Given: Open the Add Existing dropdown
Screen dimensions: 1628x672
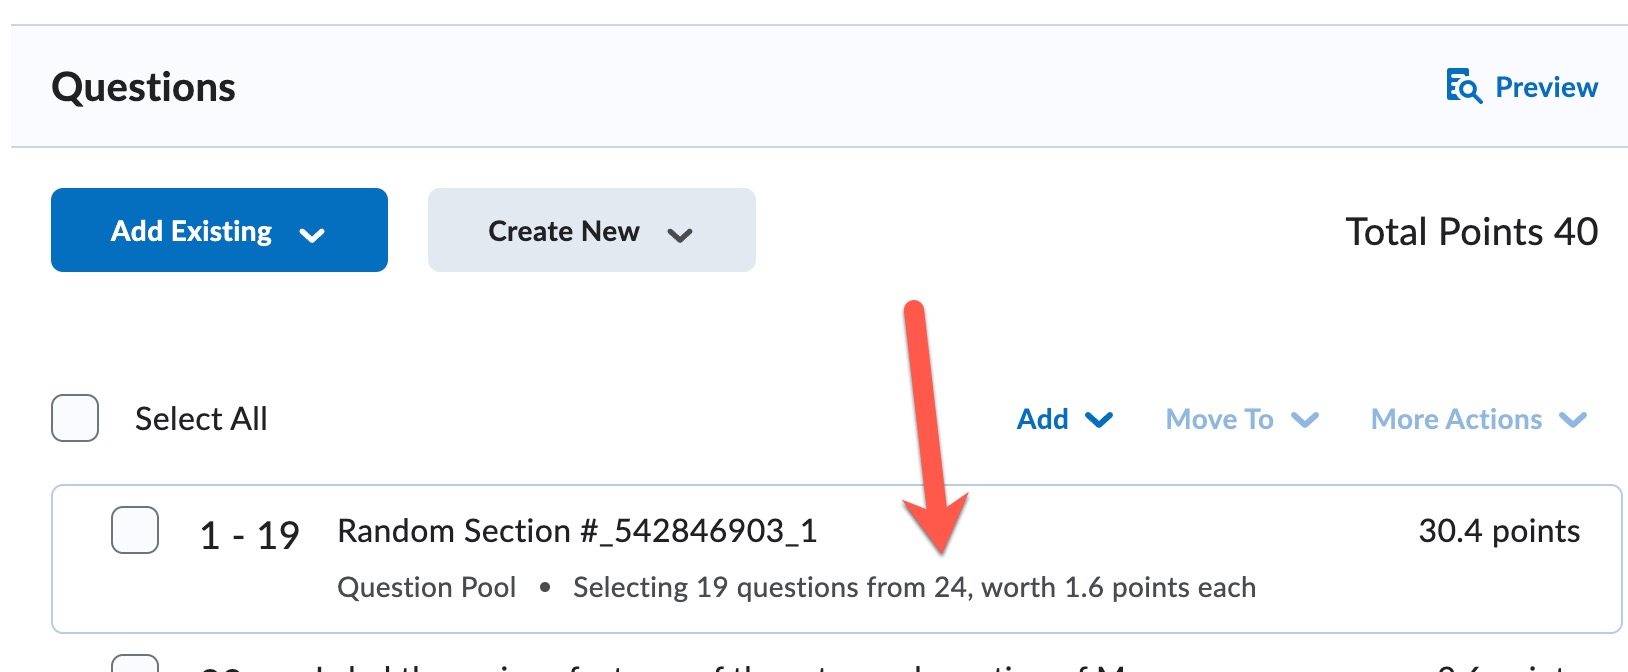Looking at the screenshot, I should (x=219, y=230).
